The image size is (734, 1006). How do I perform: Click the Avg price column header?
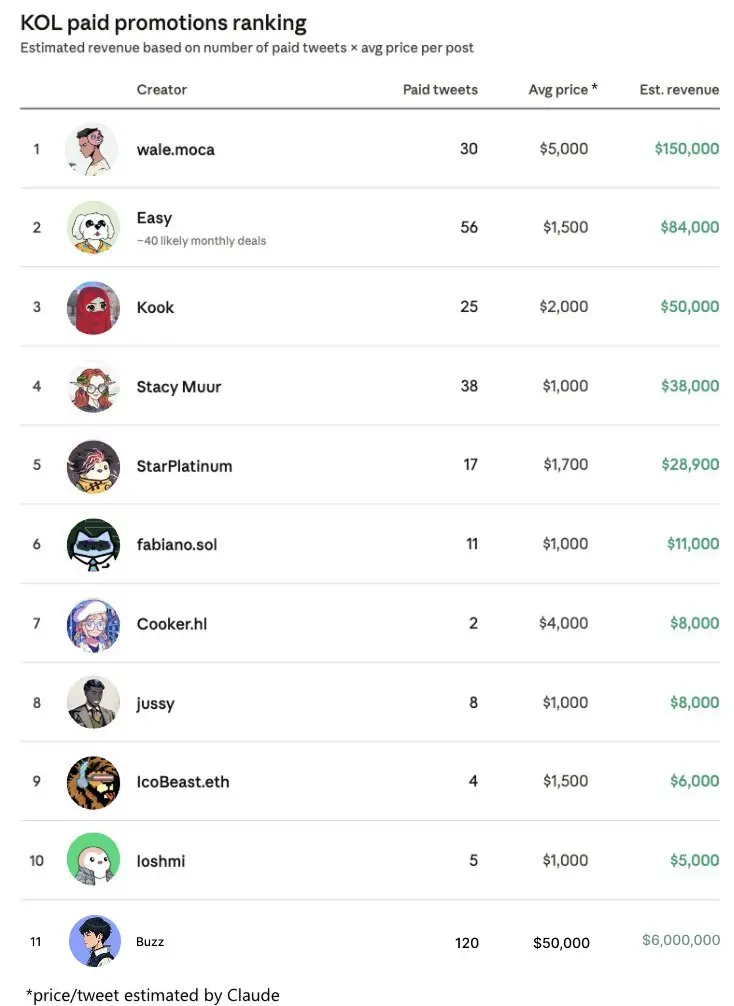(x=563, y=89)
